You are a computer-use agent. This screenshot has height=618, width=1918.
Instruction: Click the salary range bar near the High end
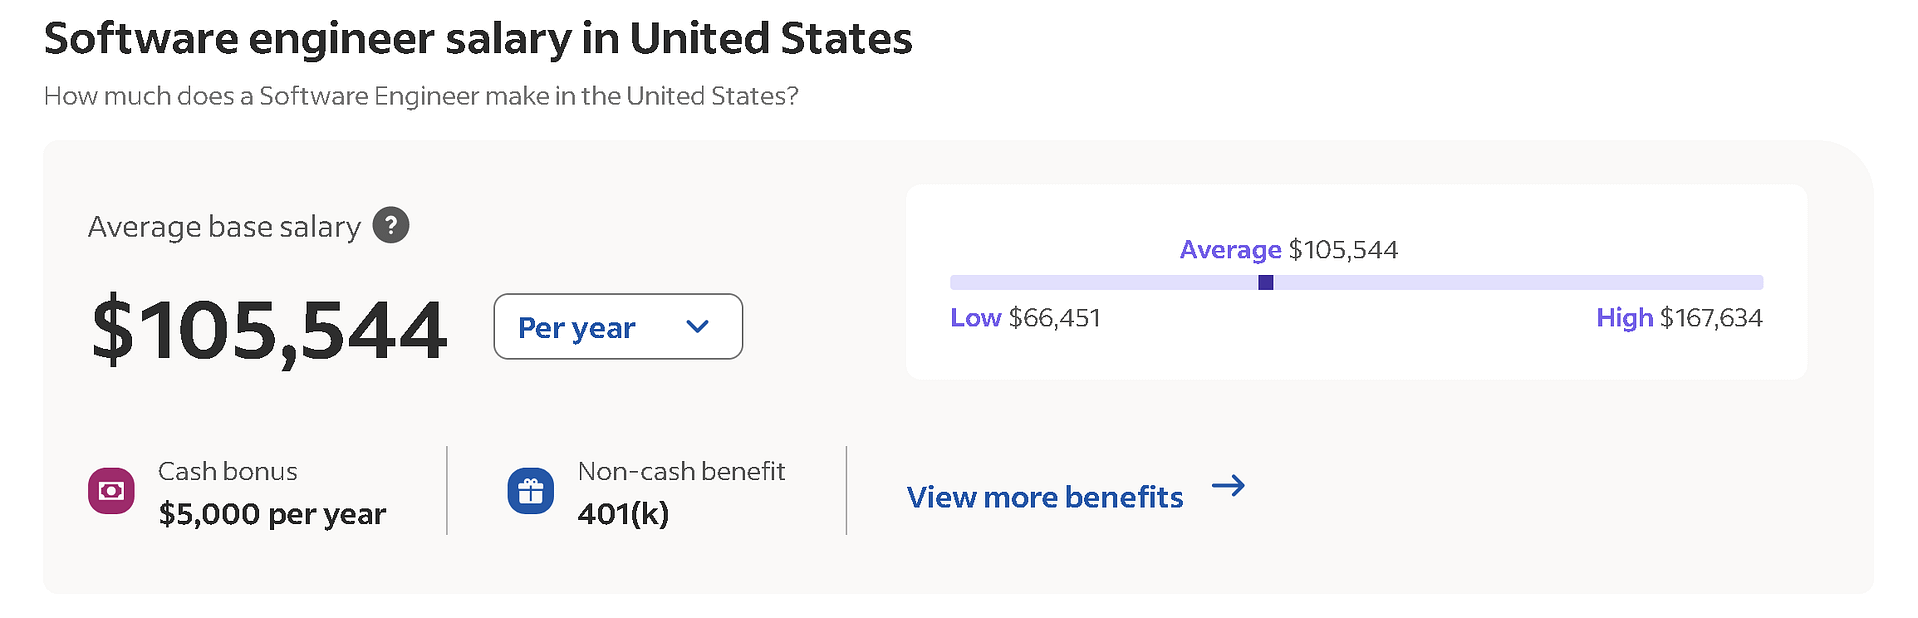pyautogui.click(x=1700, y=283)
